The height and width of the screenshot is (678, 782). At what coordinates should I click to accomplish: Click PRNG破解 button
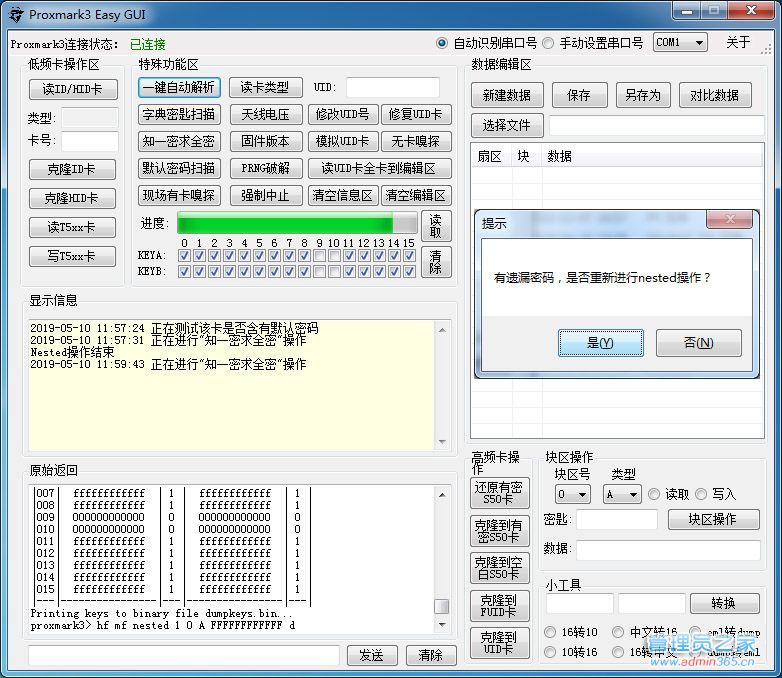[266, 169]
